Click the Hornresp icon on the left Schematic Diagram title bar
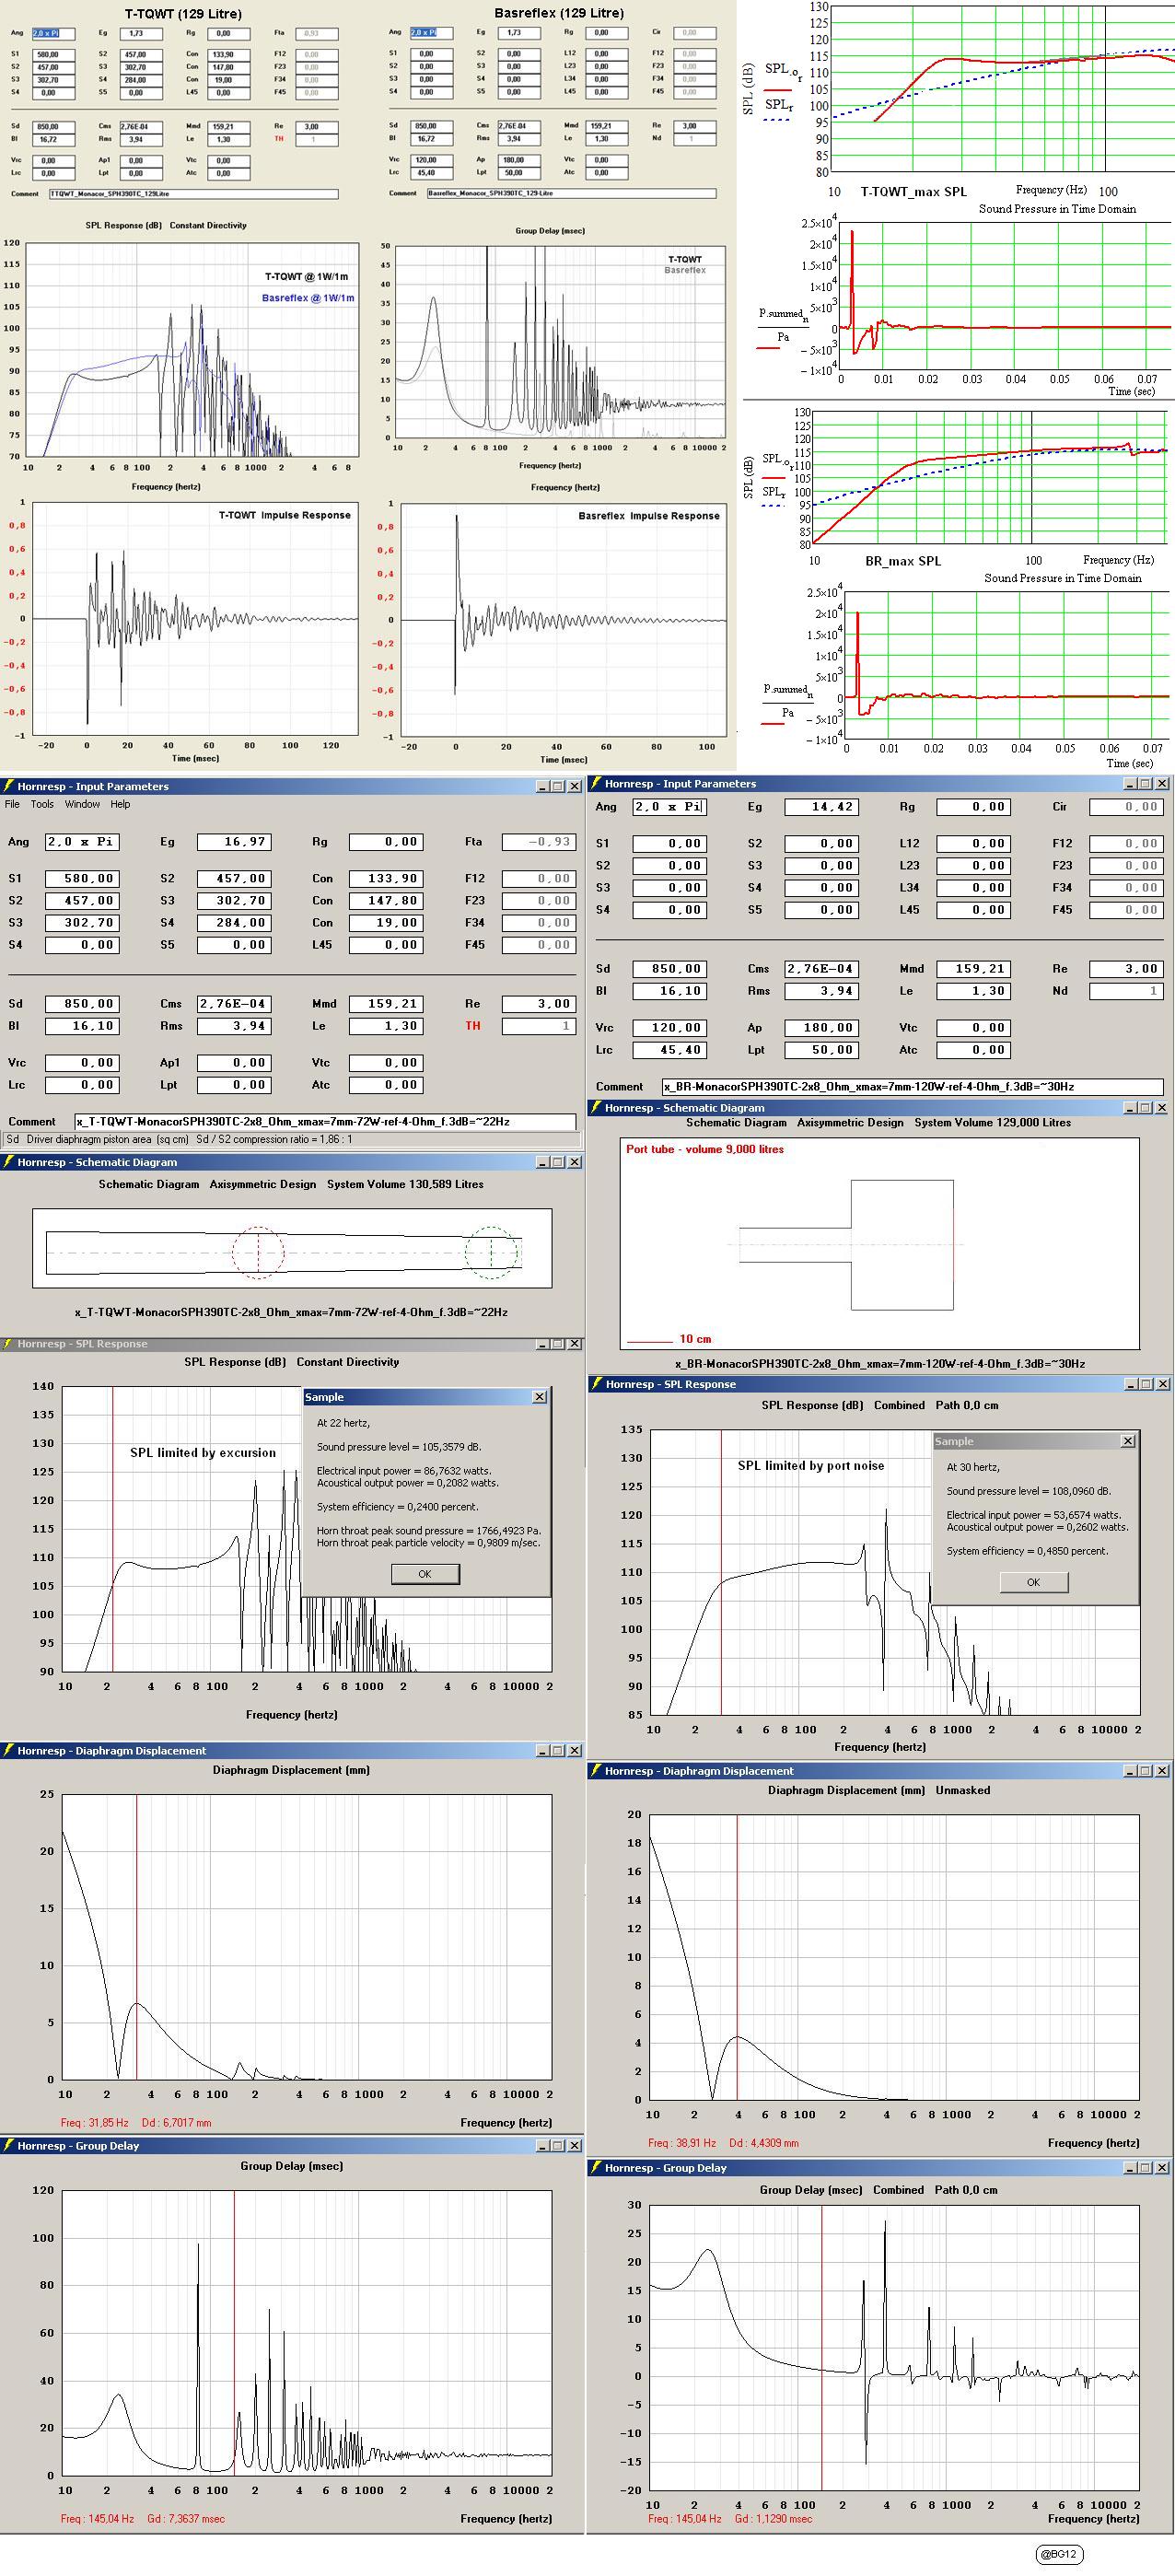Viewport: 1175px width, 2576px height. coord(8,1162)
